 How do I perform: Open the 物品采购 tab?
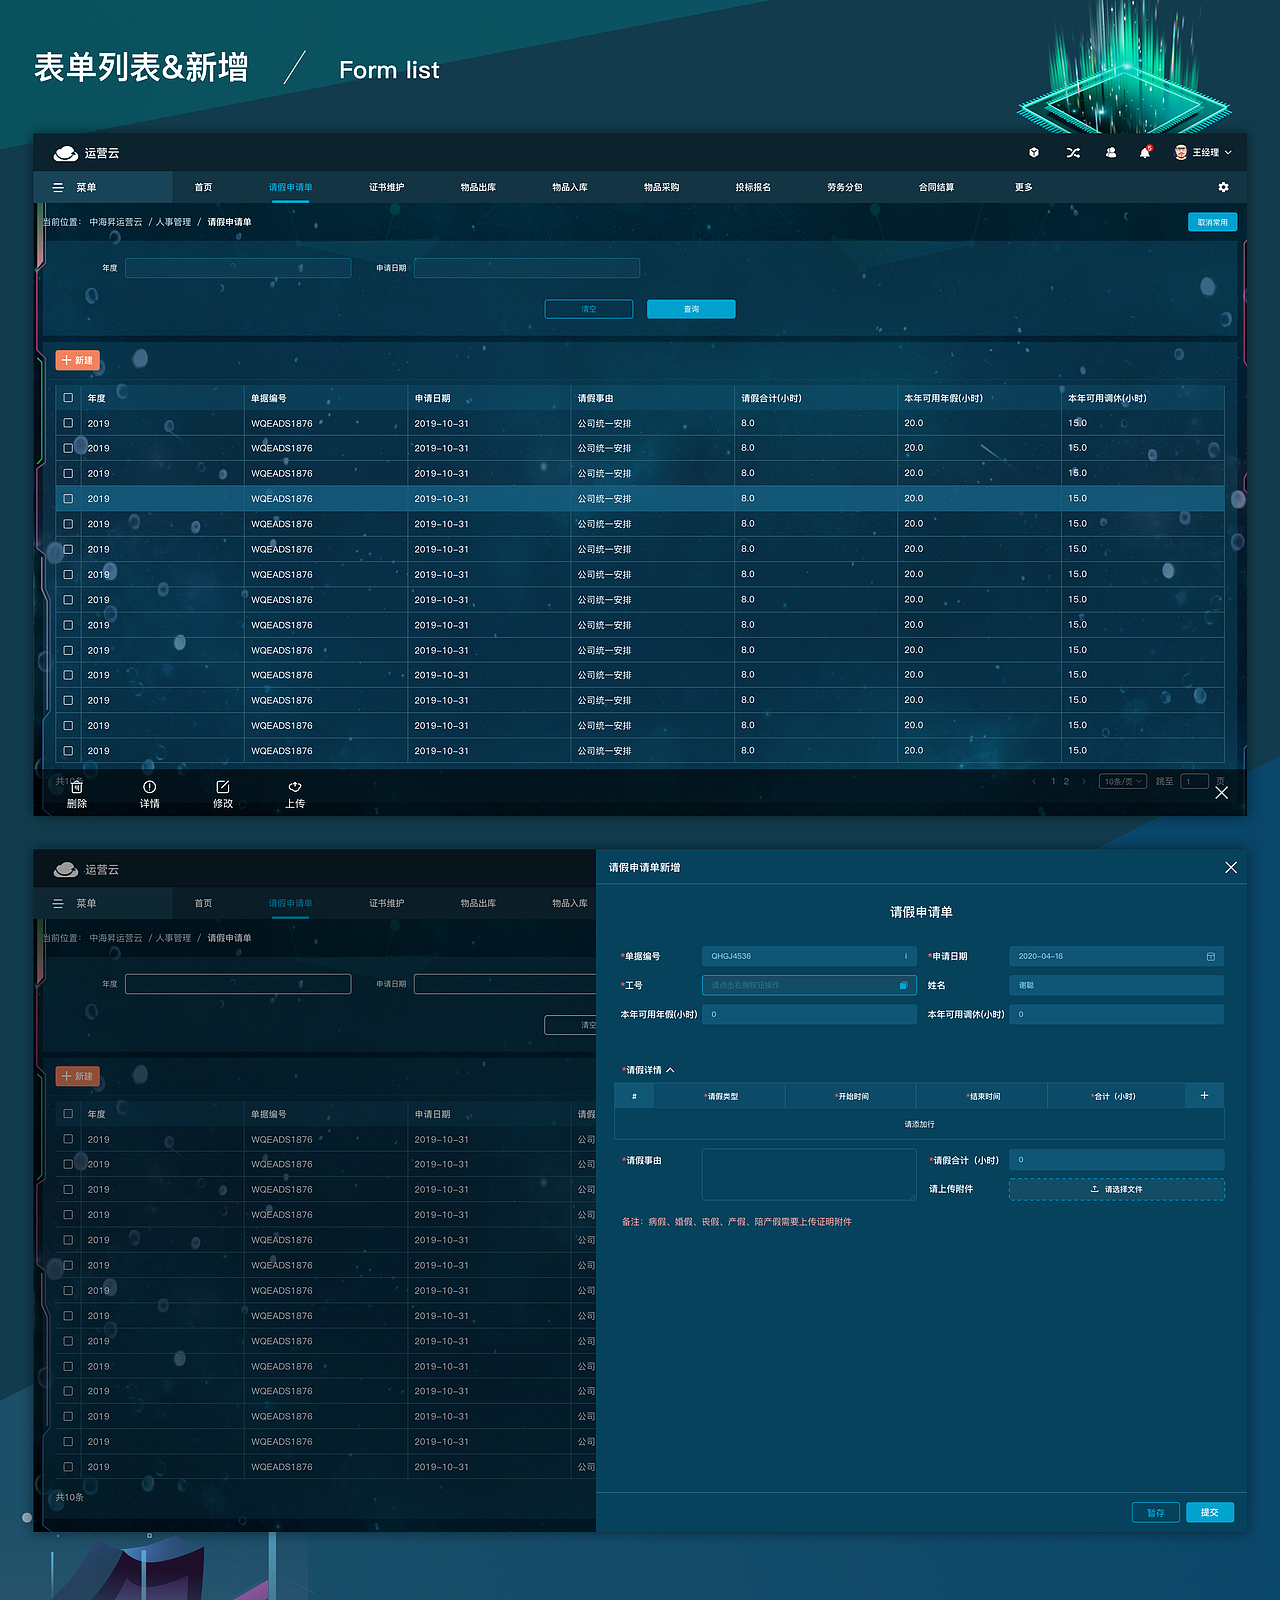click(x=661, y=187)
